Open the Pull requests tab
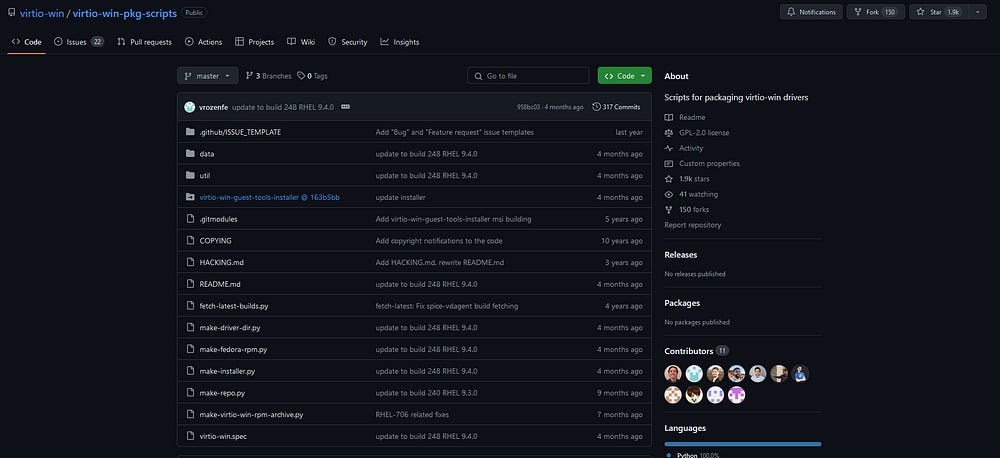 click(144, 42)
